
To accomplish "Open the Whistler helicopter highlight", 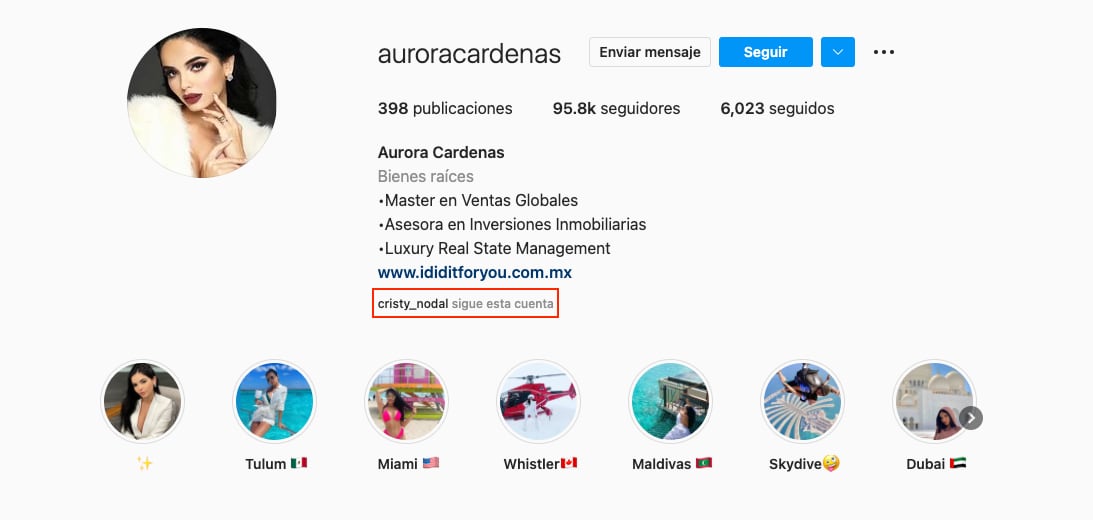I will (538, 402).
